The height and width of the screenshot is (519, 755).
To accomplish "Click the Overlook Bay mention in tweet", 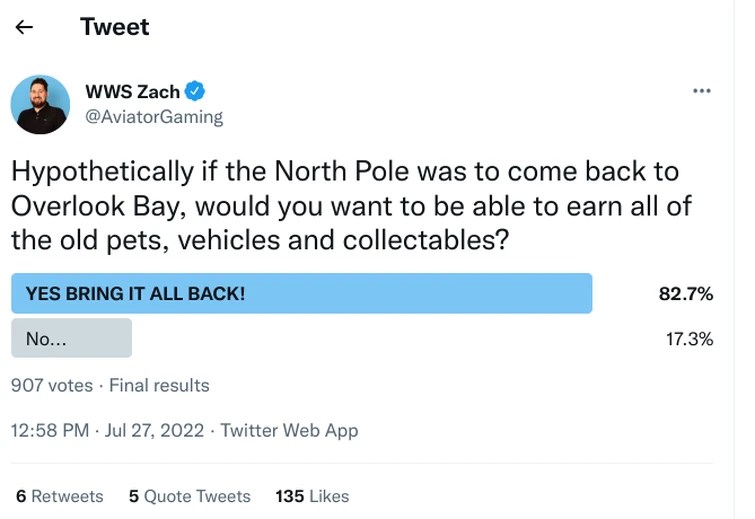I will [84, 205].
